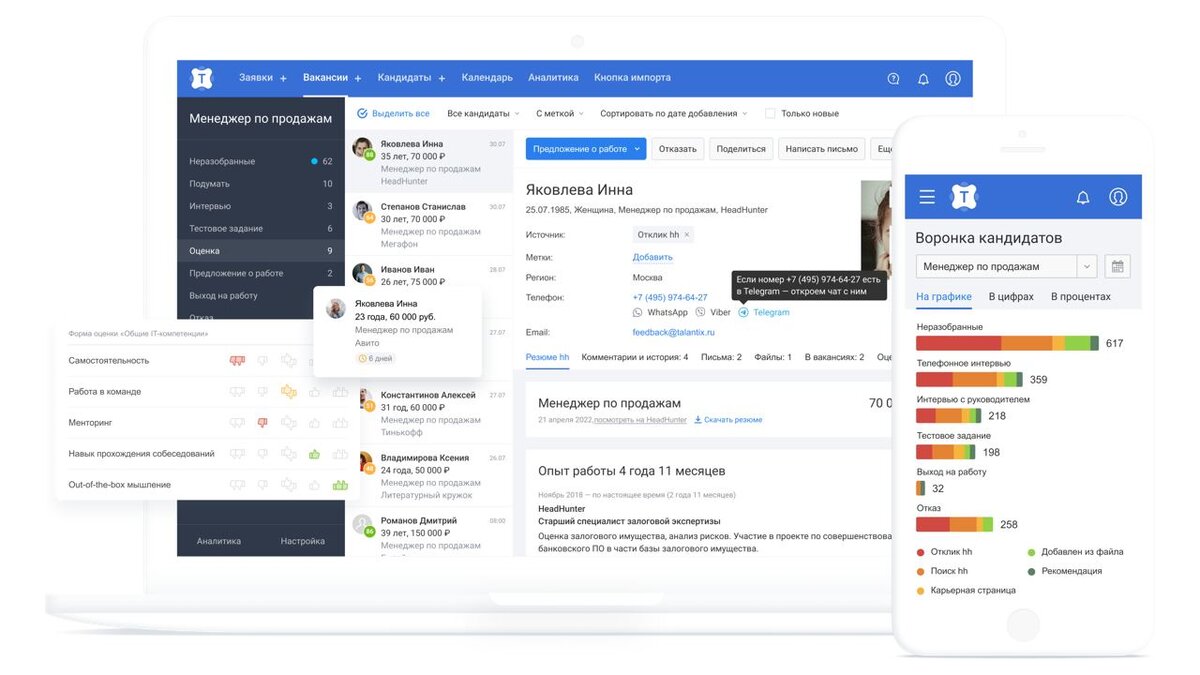Add a new request with plus next to Заявки

pos(283,78)
